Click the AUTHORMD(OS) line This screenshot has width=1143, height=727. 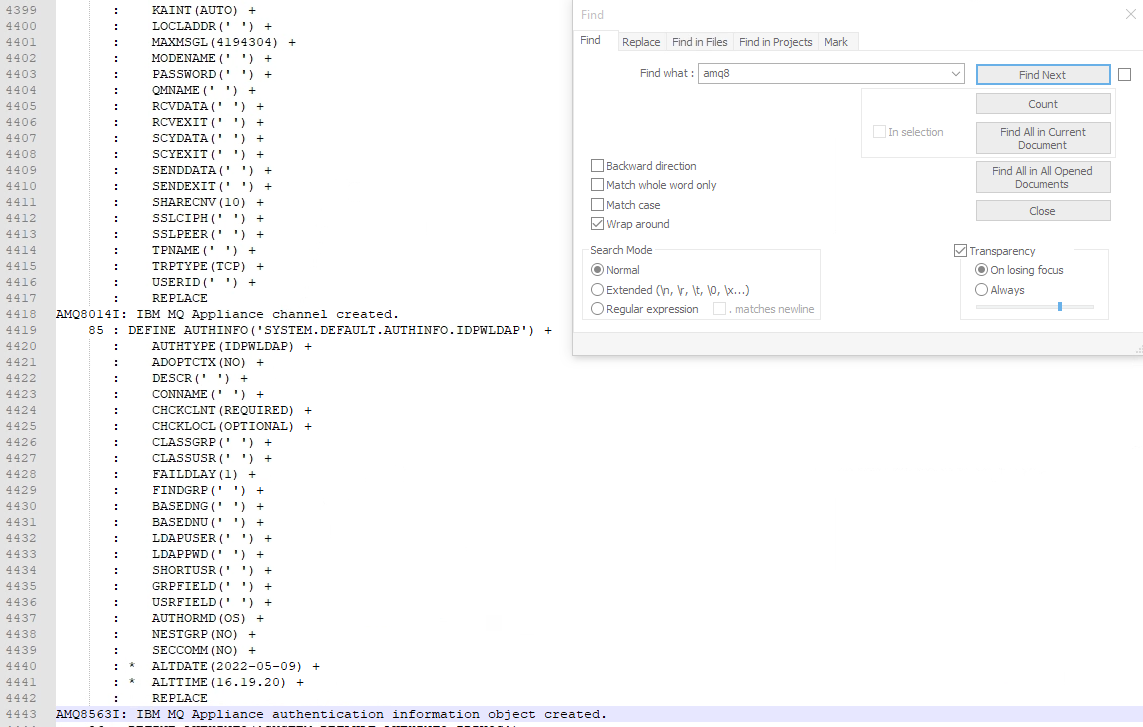coord(208,618)
